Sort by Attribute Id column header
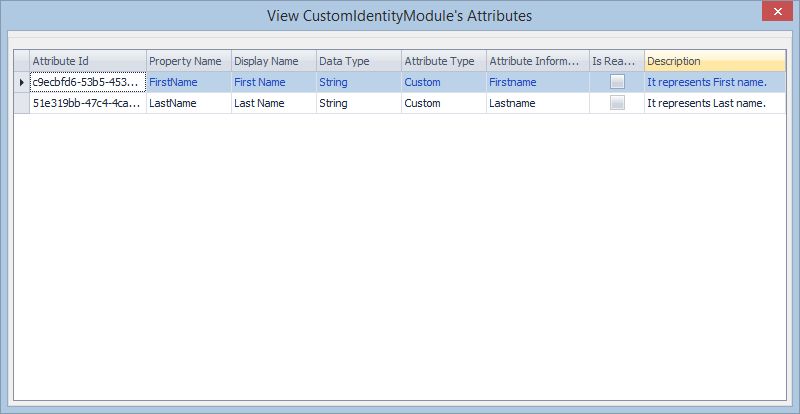 [88, 61]
